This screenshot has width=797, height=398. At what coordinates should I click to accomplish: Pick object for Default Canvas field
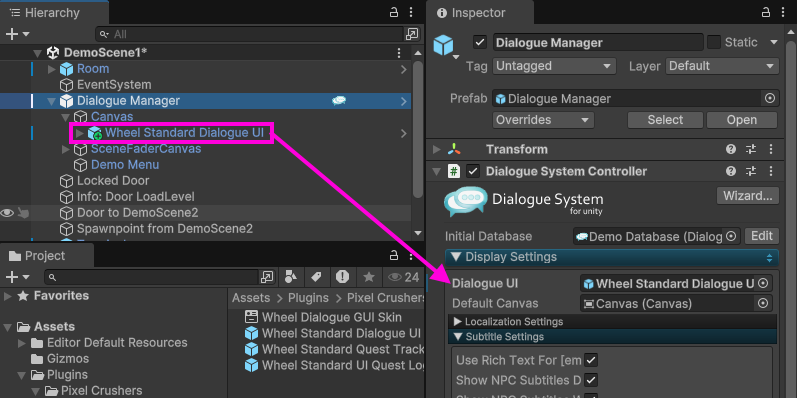pos(762,303)
